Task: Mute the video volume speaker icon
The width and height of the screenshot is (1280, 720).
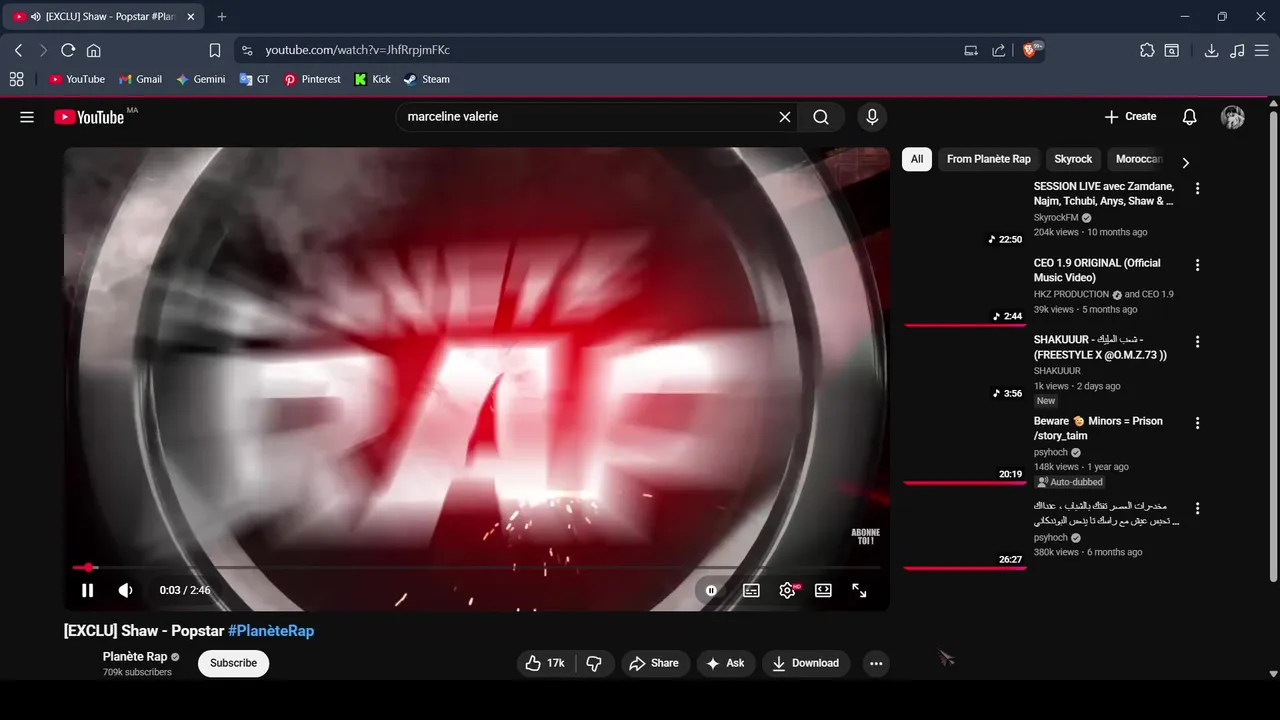Action: (125, 590)
